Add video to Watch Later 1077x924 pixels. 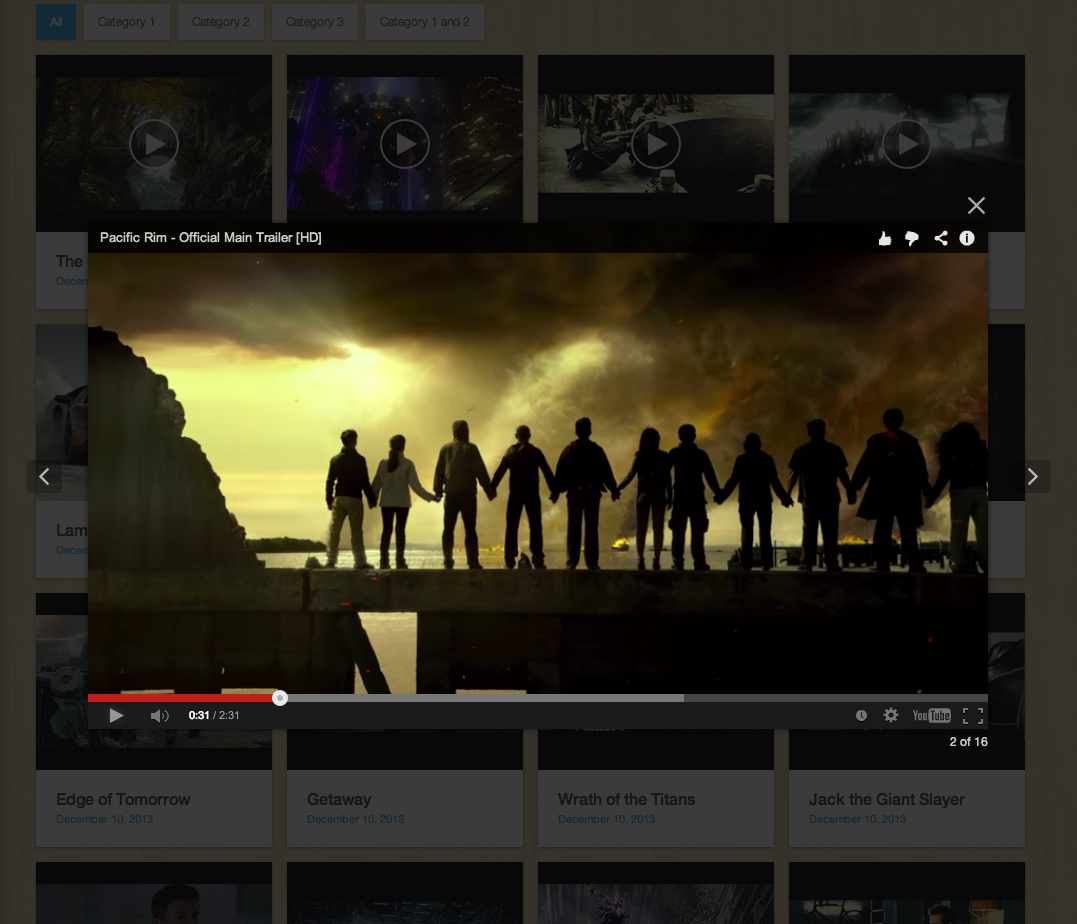point(861,715)
